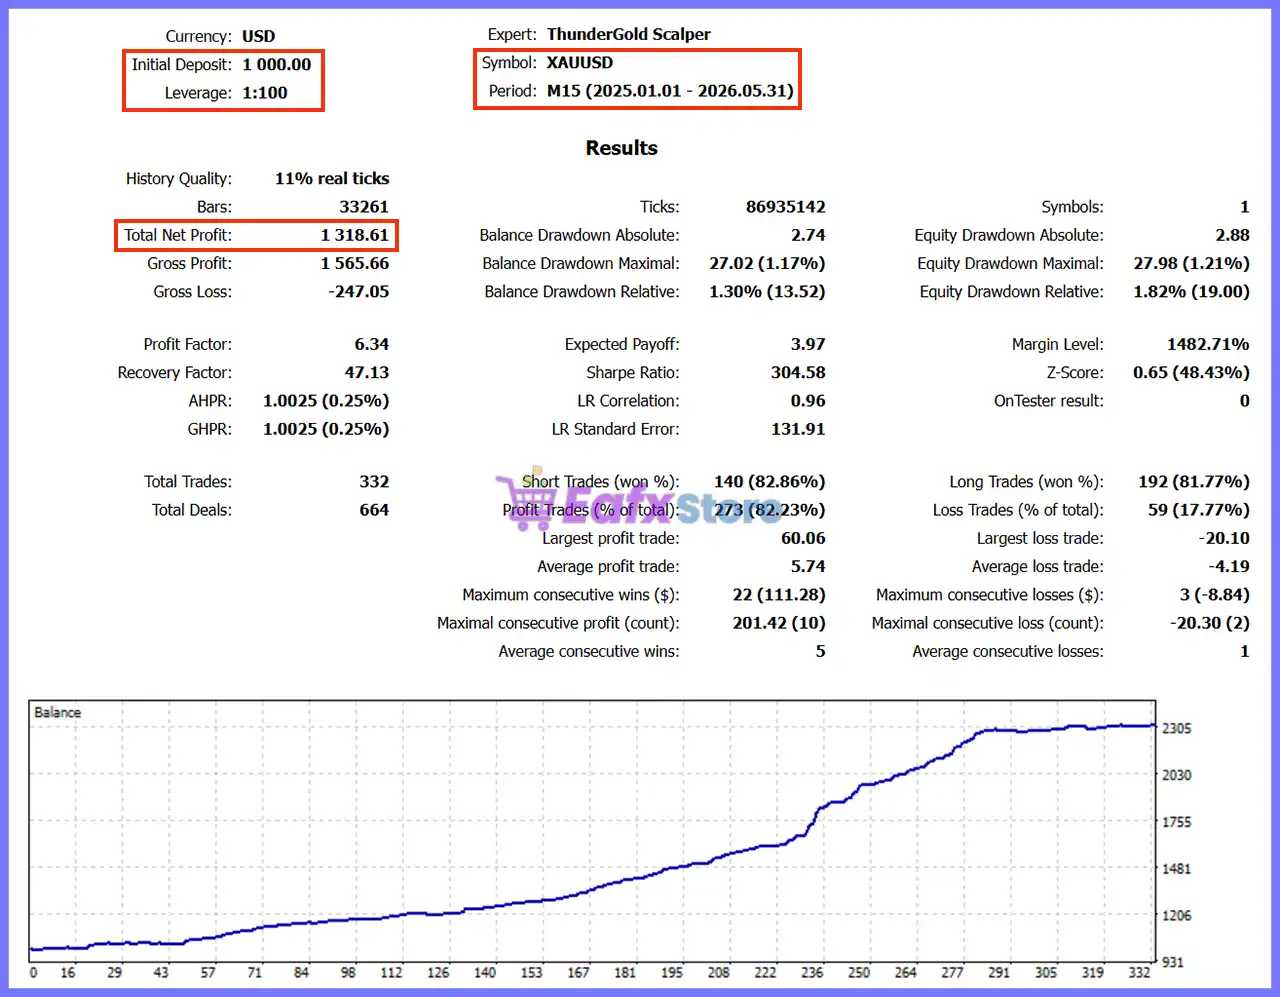1280x997 pixels.
Task: Click the "1481" chart balance axis label
Action: [1177, 869]
